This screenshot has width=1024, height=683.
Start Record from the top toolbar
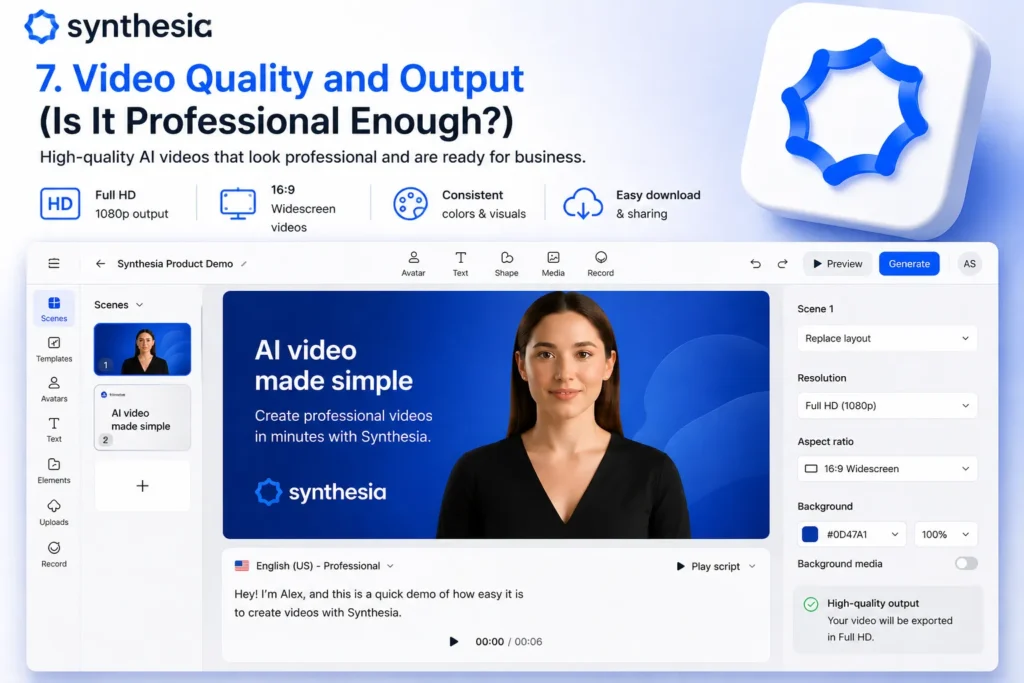click(x=600, y=264)
